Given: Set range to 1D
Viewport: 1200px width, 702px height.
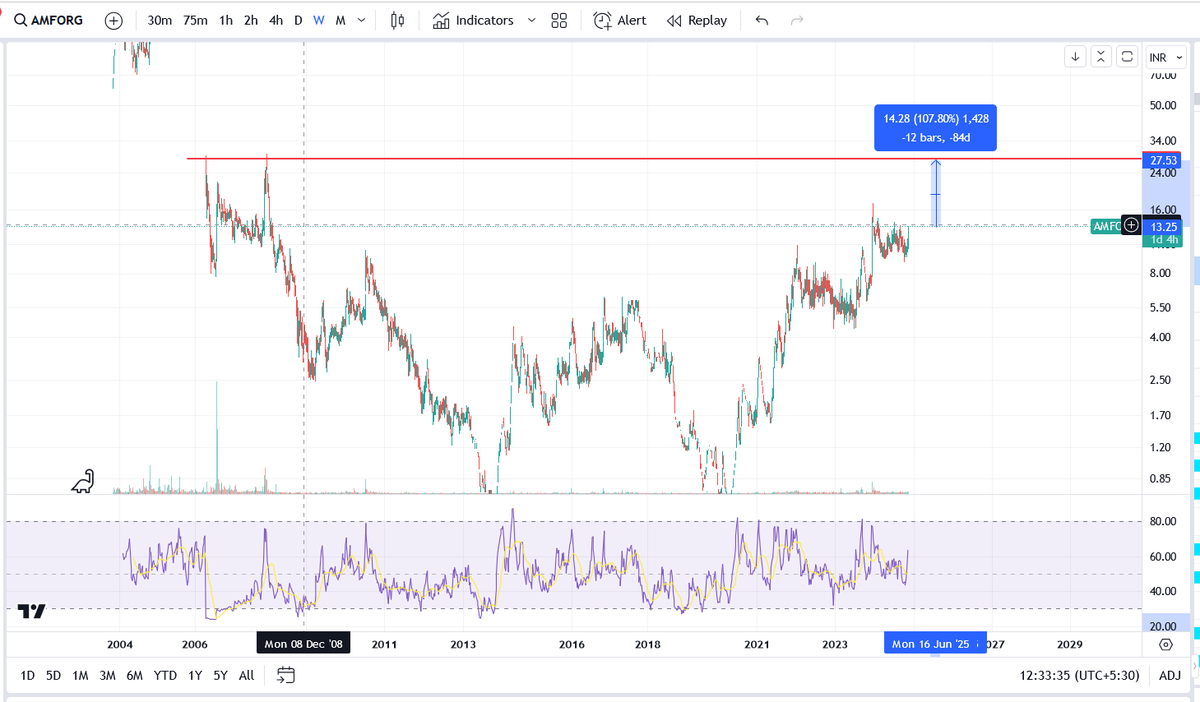Looking at the screenshot, I should [28, 676].
